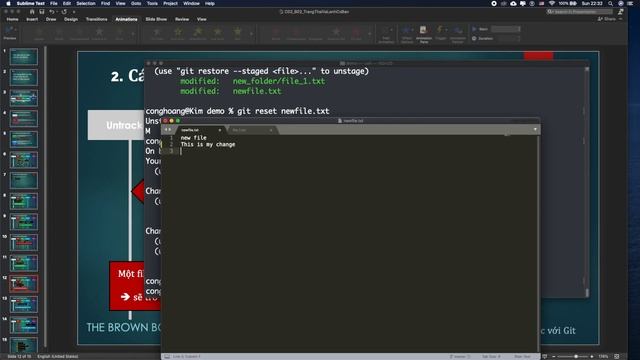Select slide 9 thumbnail in the slide panel
Screen dimensions: 640x360
[x=24, y=222]
